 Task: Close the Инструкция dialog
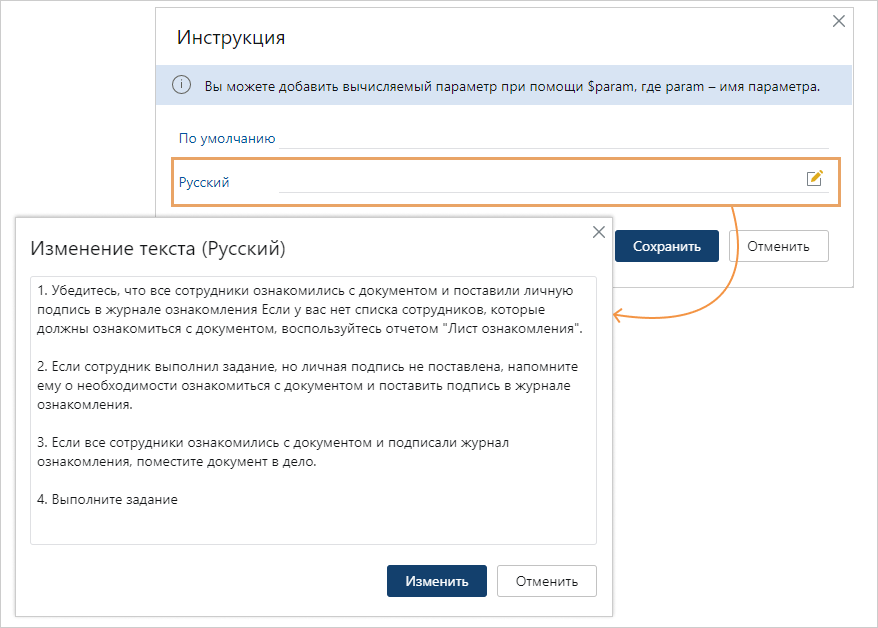(838, 21)
